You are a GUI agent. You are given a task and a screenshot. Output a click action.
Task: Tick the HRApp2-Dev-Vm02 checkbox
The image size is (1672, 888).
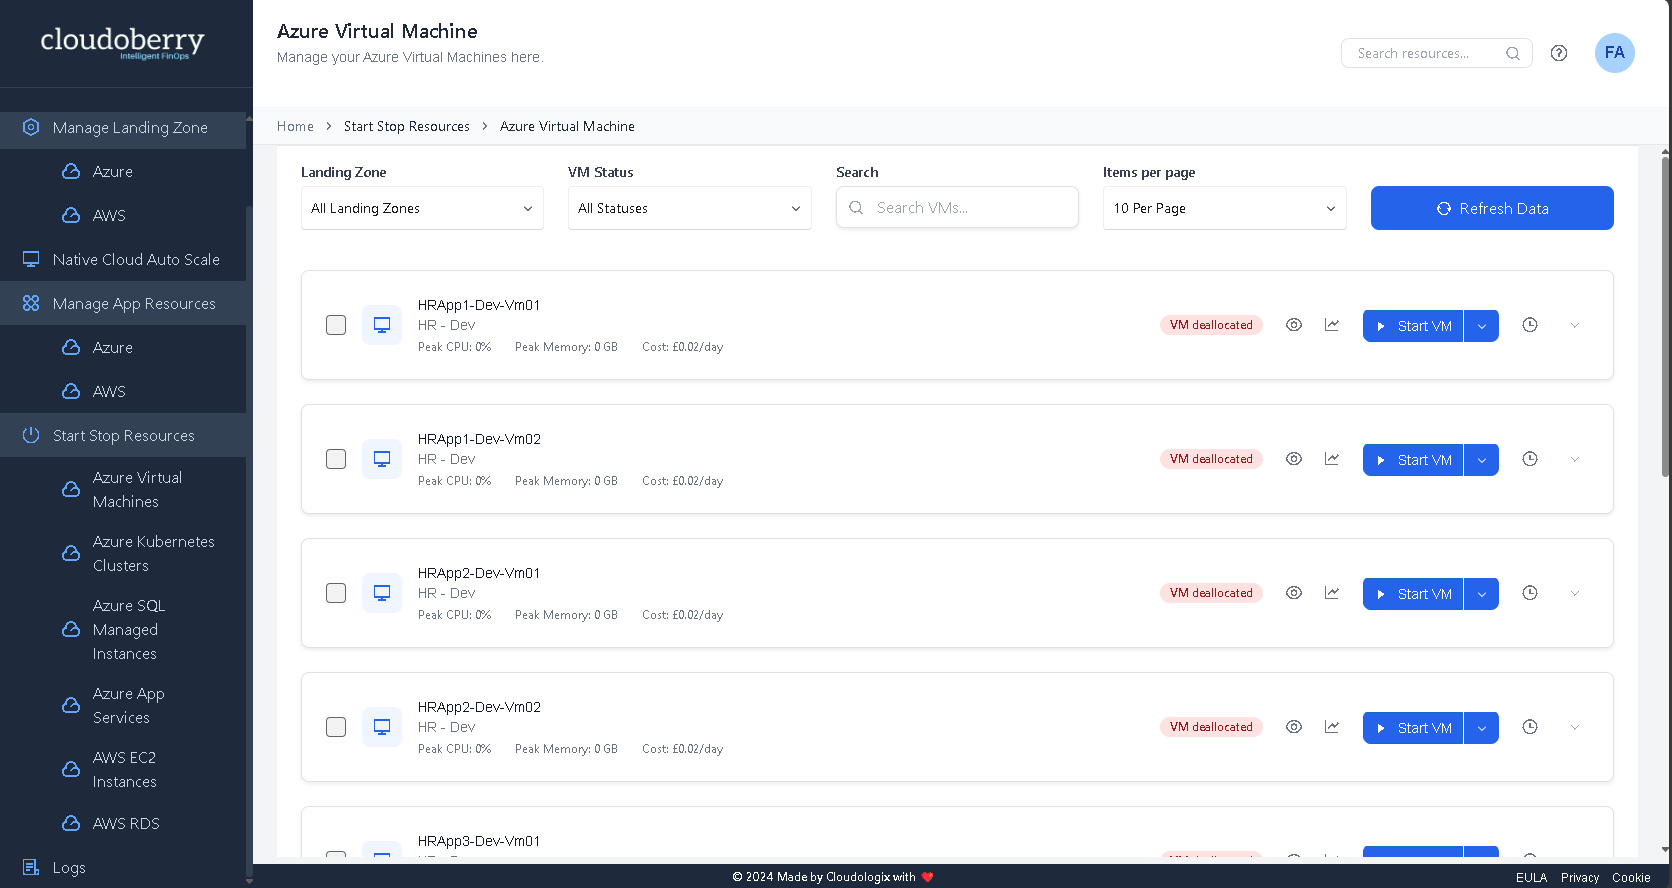click(x=336, y=727)
